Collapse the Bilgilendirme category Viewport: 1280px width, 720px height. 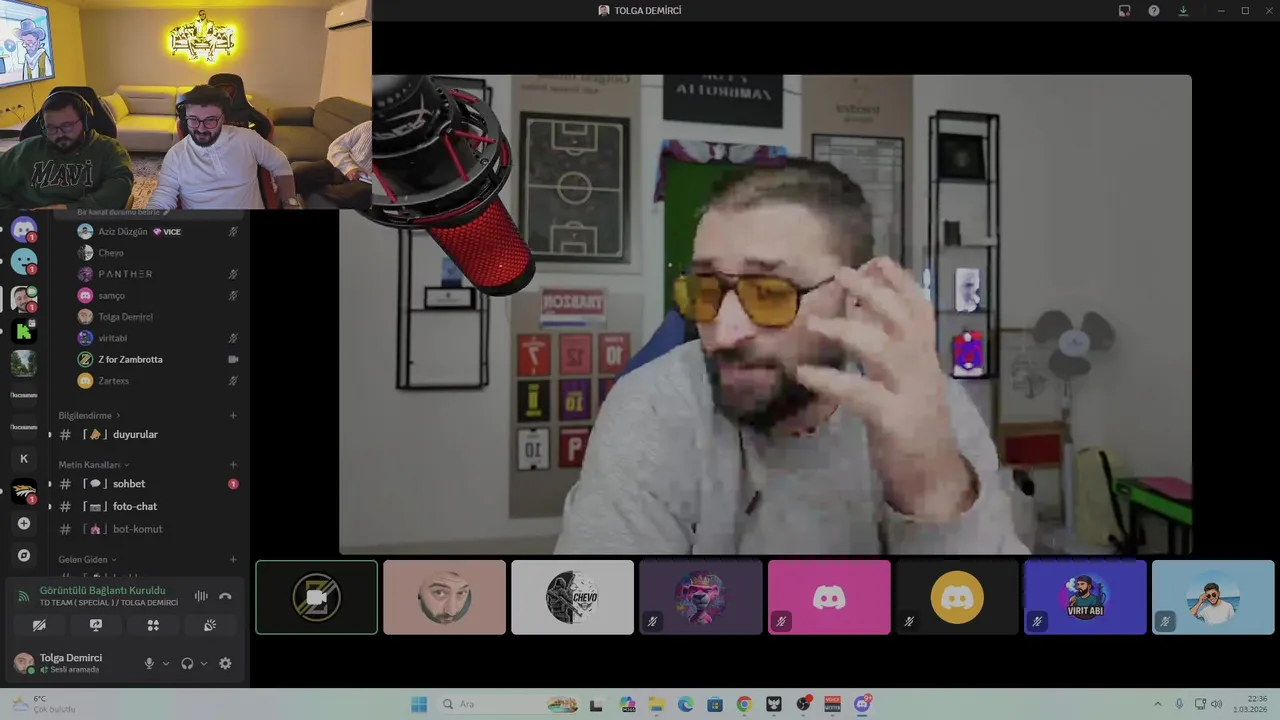89,415
